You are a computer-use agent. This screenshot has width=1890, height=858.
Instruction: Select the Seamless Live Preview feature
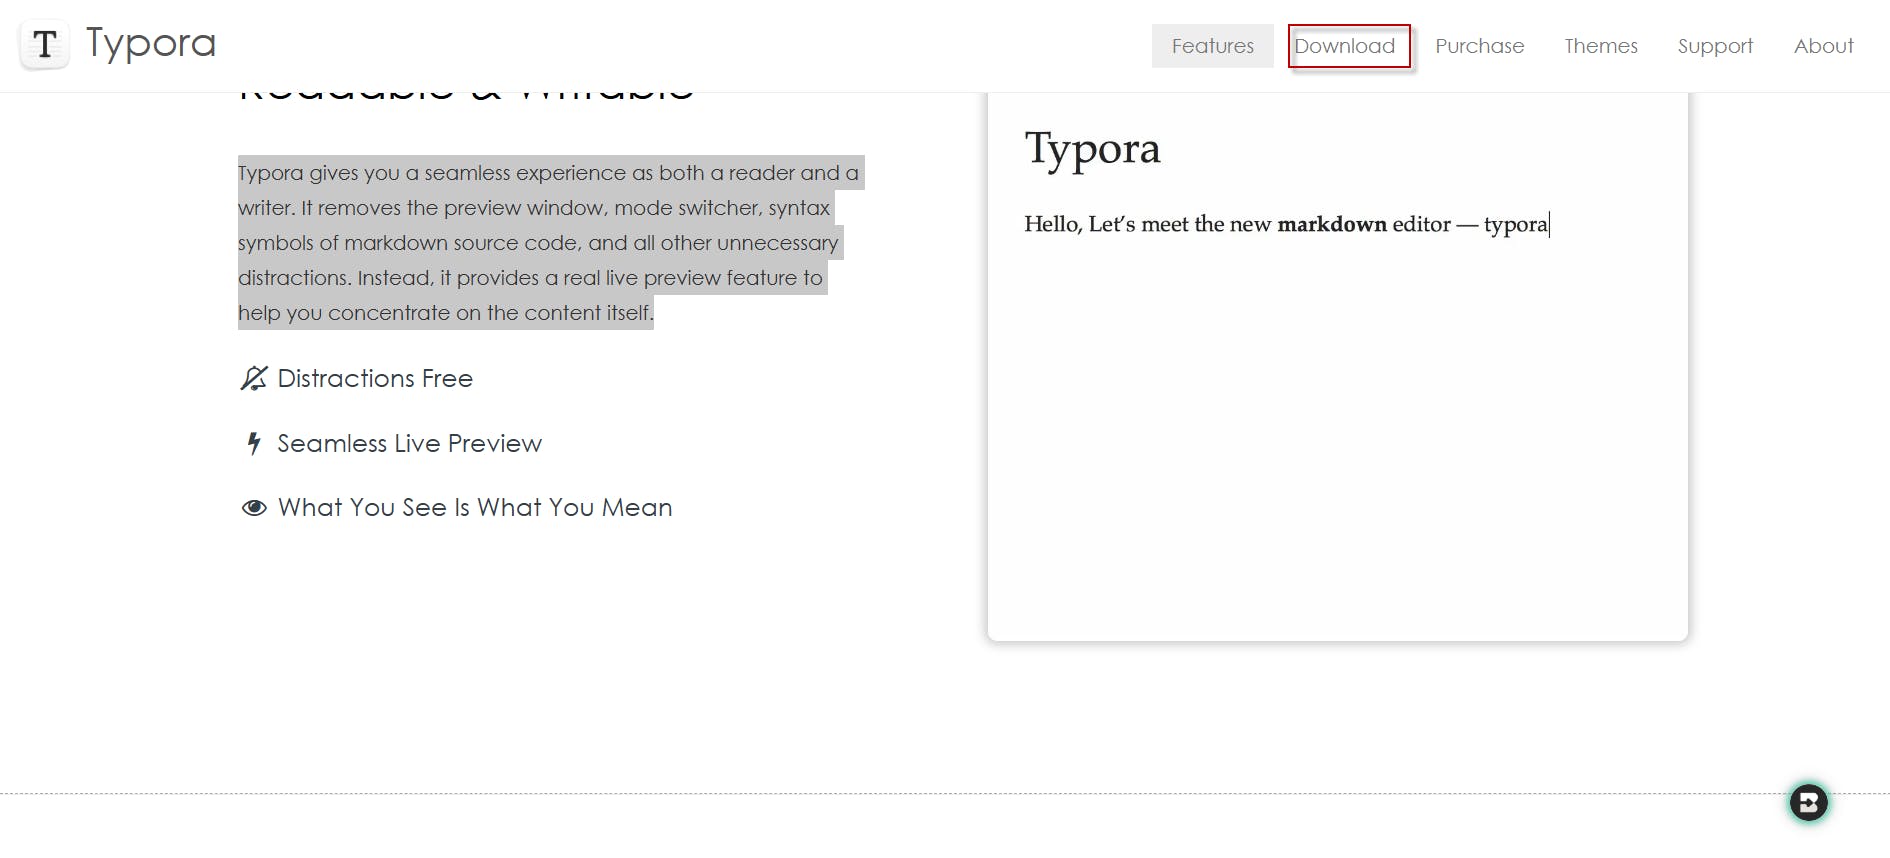pos(410,443)
